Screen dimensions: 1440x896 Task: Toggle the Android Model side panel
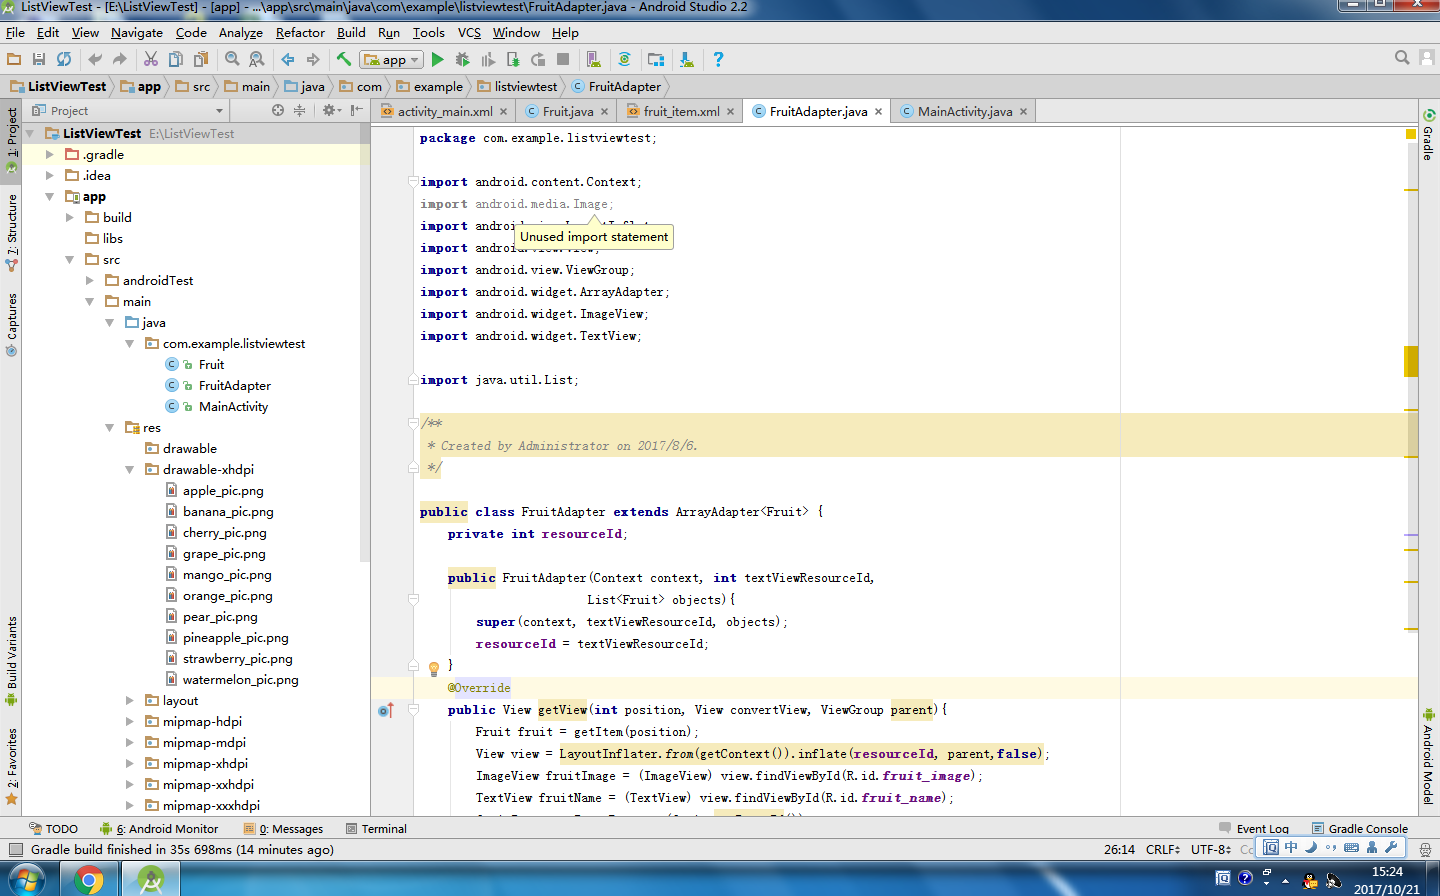tap(1429, 757)
